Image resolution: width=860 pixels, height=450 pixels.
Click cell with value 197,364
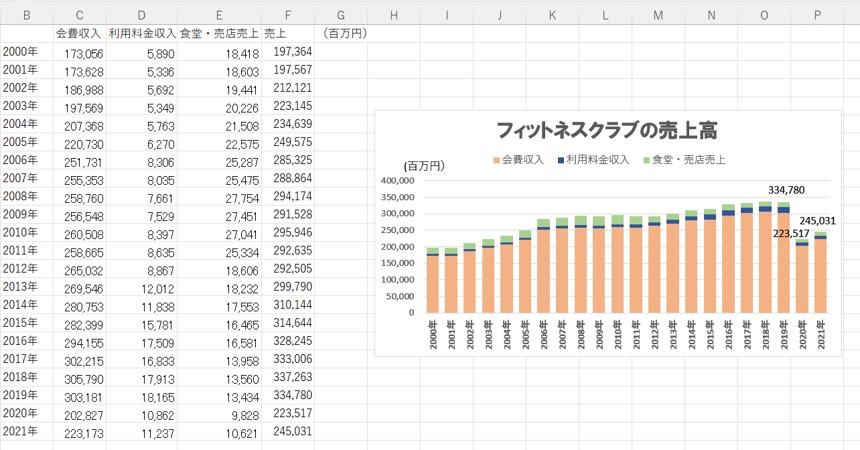288,52
